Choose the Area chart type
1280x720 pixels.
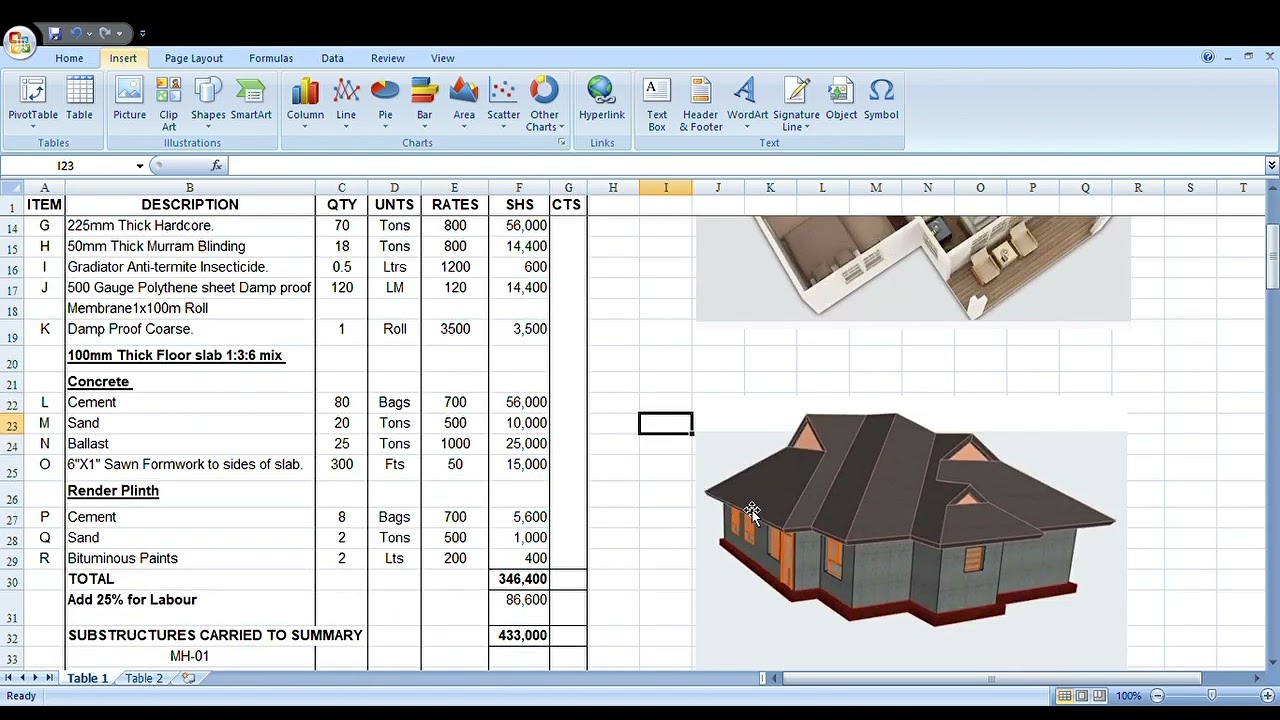pos(464,105)
